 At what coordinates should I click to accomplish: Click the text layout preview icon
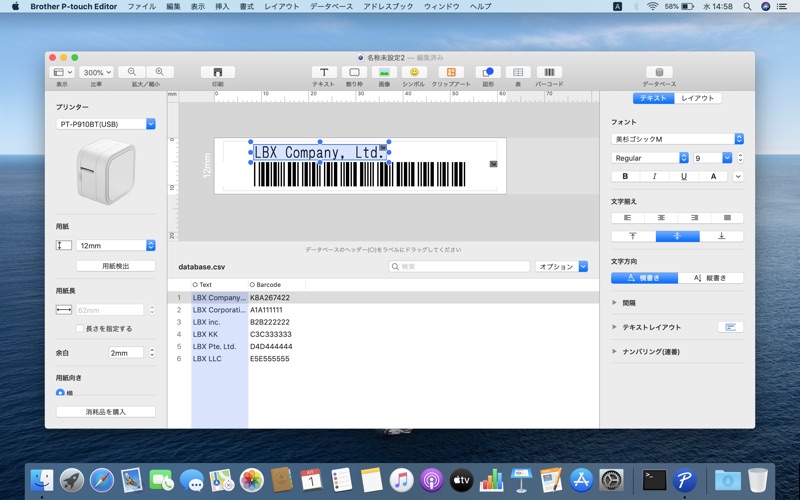click(731, 327)
